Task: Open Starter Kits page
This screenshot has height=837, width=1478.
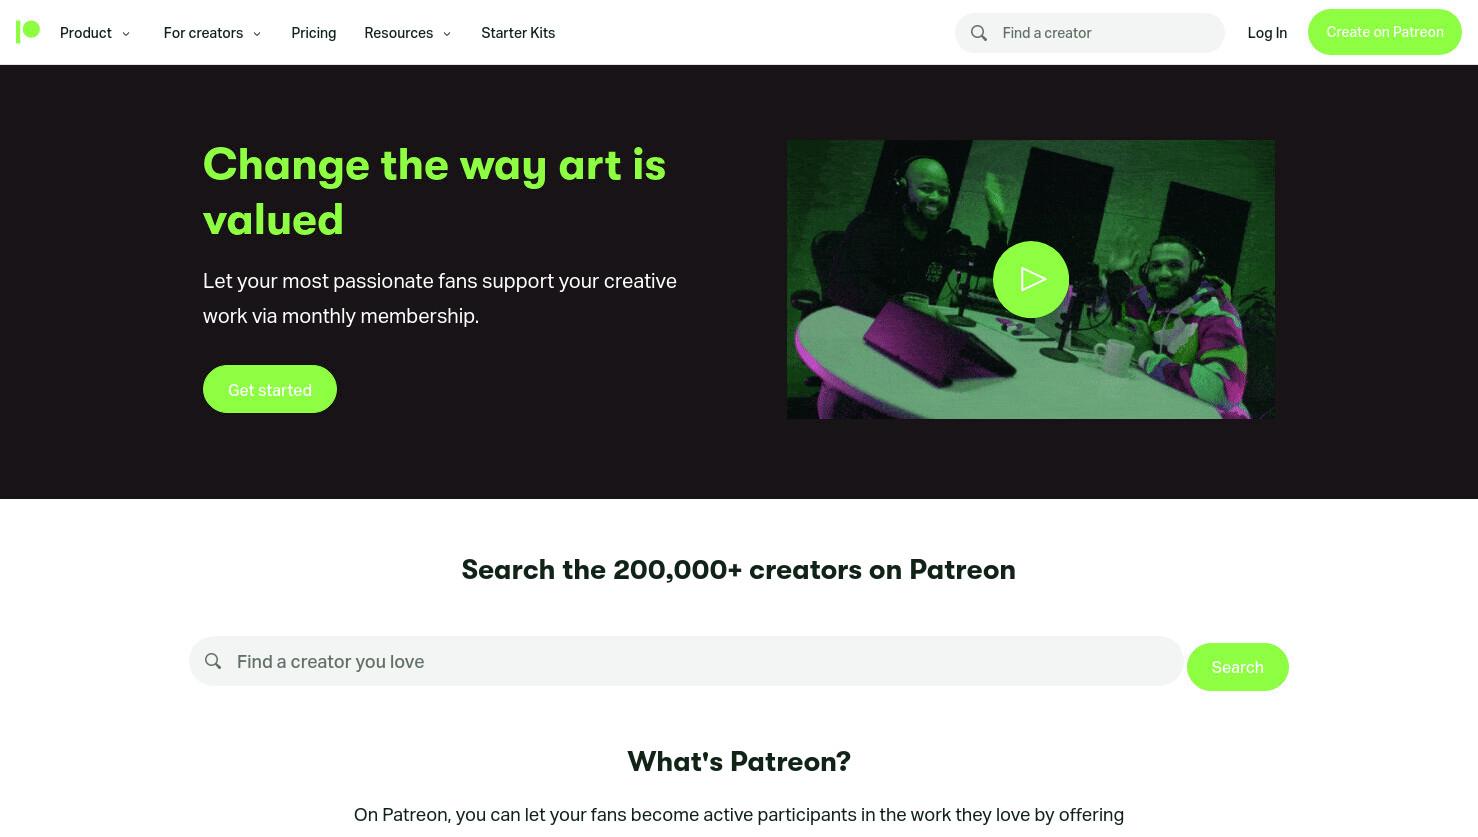Action: click(x=518, y=33)
